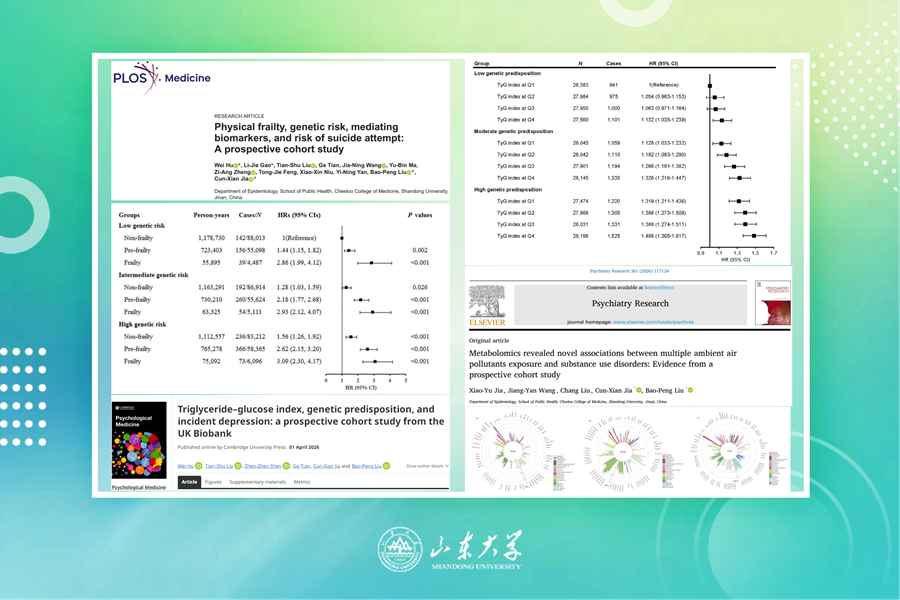
Task: Click ORCID icon after Bao-Peng Liu in Psychiatry Research article
Action: pos(690,389)
